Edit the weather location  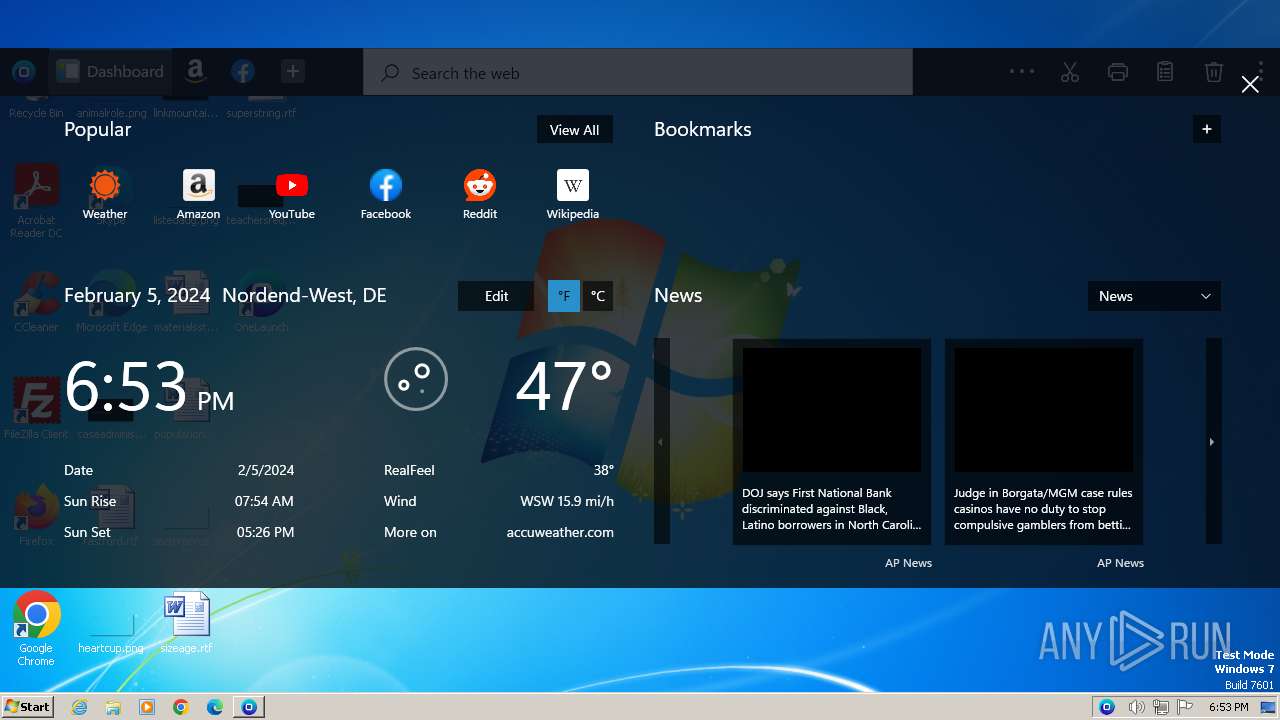coord(496,296)
